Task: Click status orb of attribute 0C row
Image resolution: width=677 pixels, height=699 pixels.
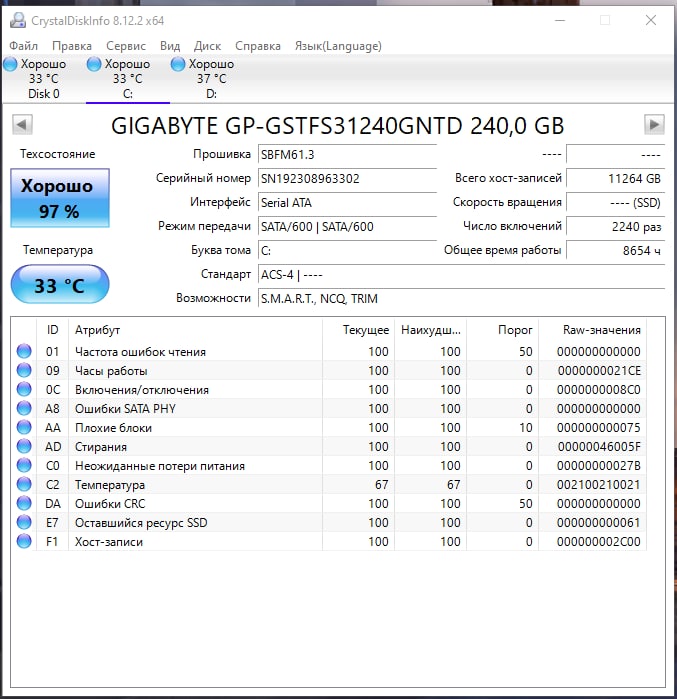Action: tap(24, 389)
